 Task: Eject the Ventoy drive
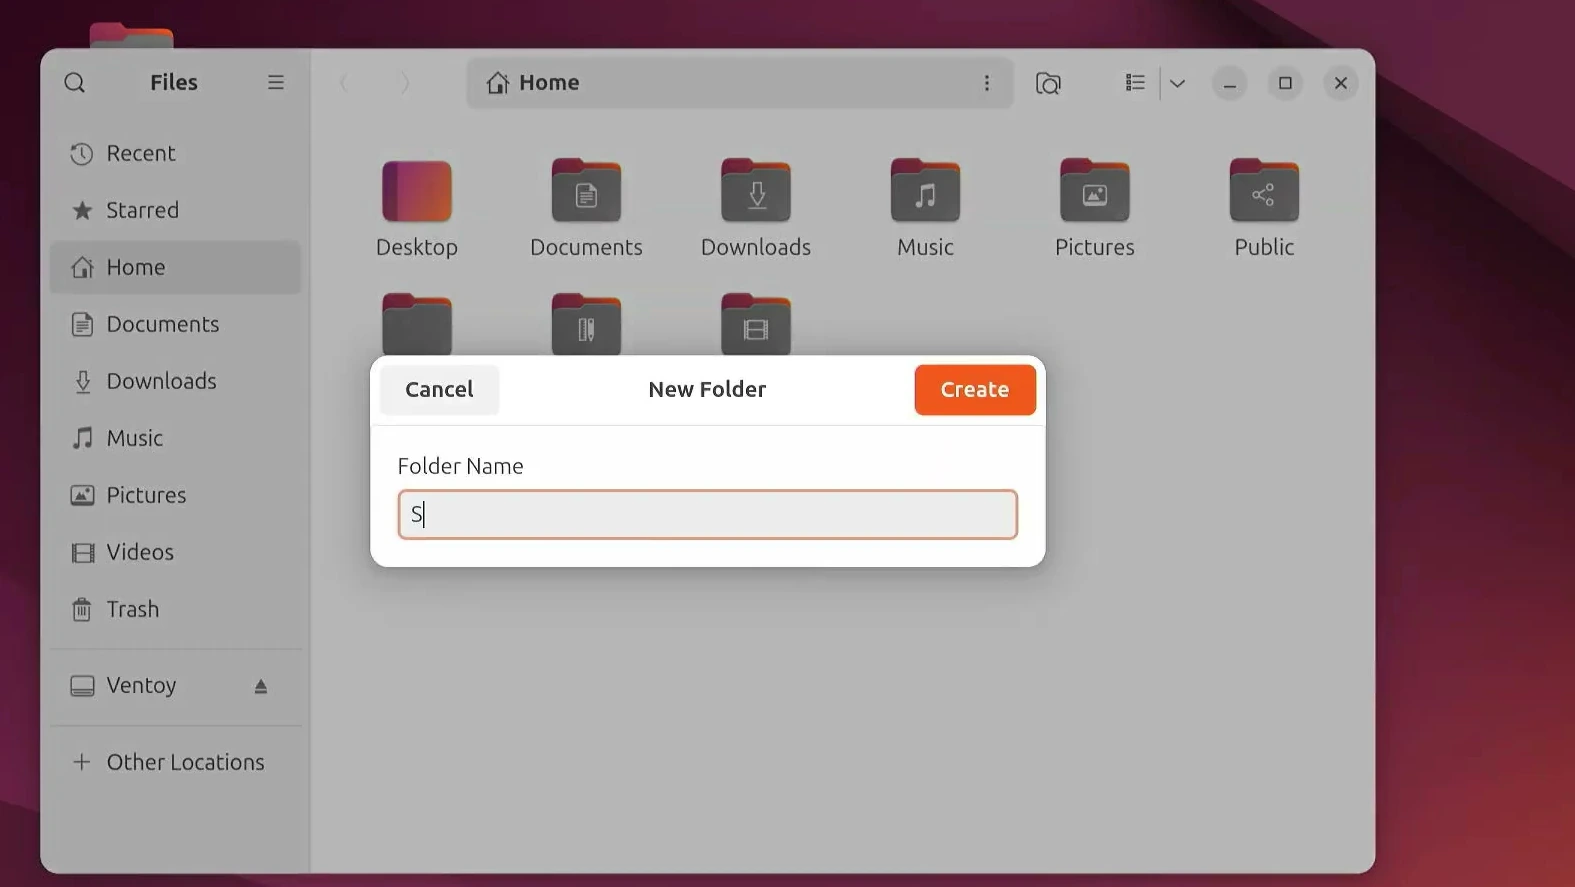click(x=261, y=686)
